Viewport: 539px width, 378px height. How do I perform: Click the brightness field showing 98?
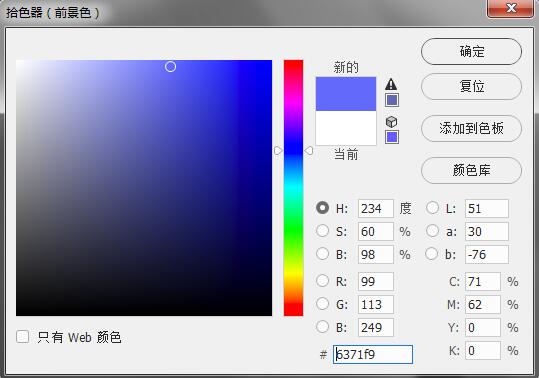[x=376, y=255]
